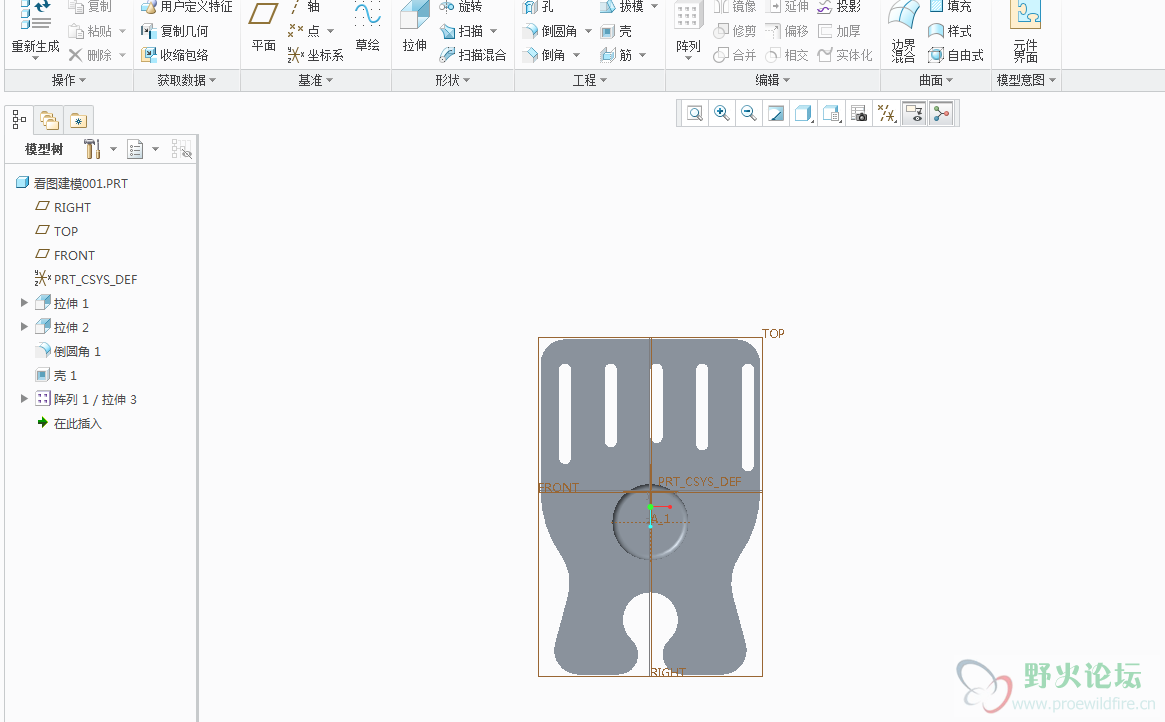Image resolution: width=1165 pixels, height=722 pixels.
Task: Open the 点 (Point) dropdown arrow
Action: (x=331, y=31)
